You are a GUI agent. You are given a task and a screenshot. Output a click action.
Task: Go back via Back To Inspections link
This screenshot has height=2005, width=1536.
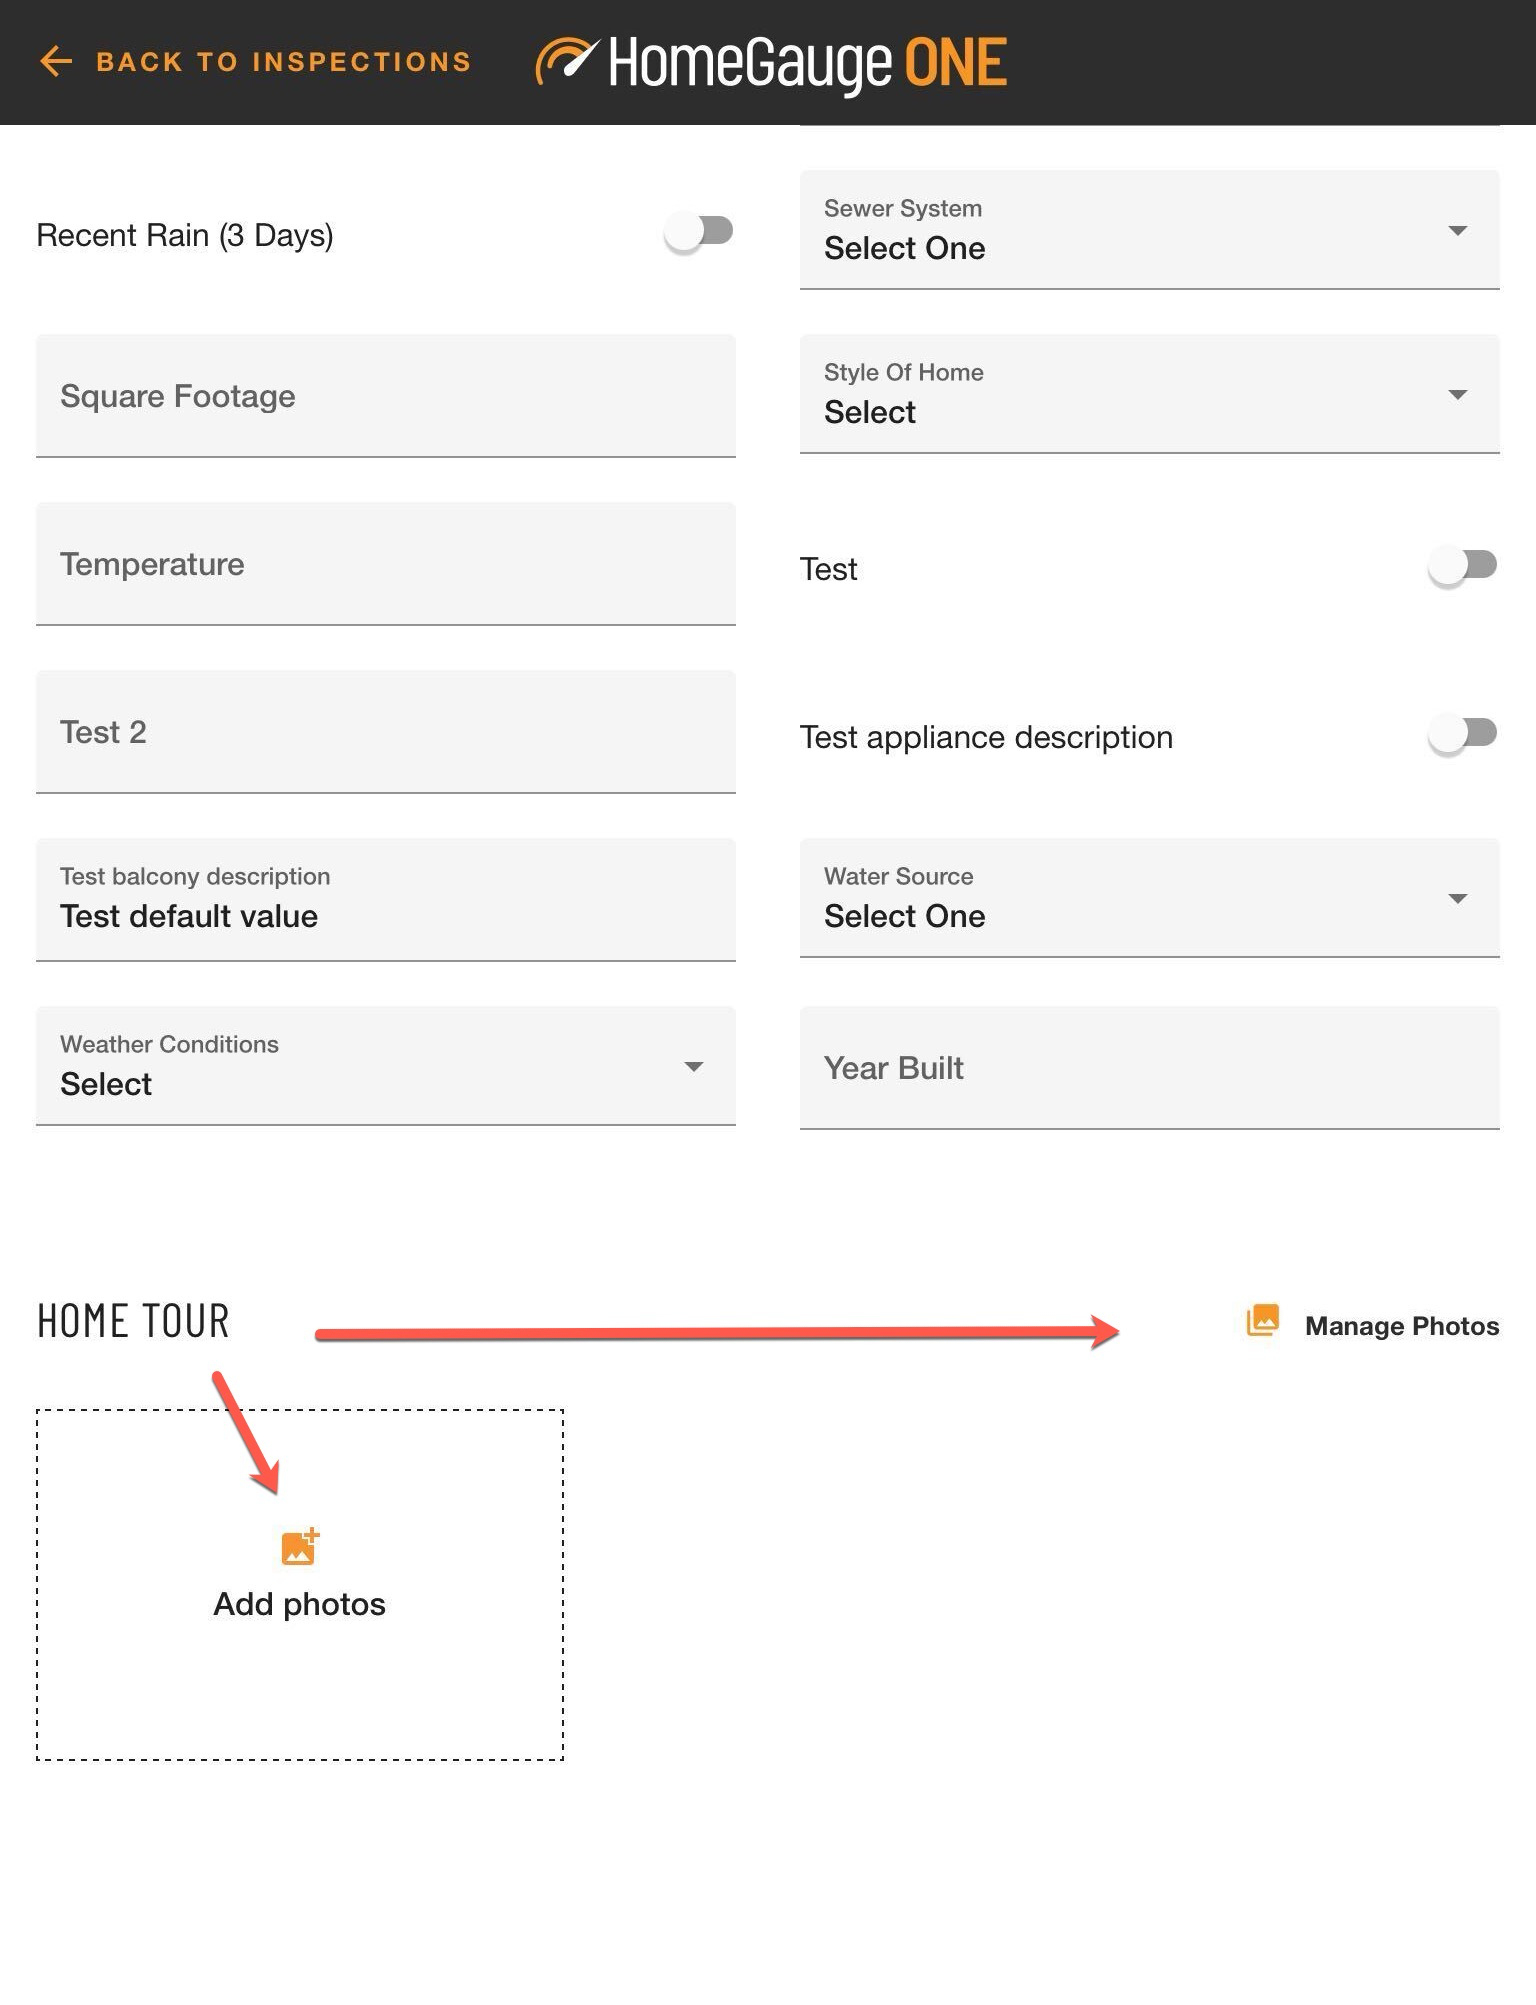[x=283, y=62]
